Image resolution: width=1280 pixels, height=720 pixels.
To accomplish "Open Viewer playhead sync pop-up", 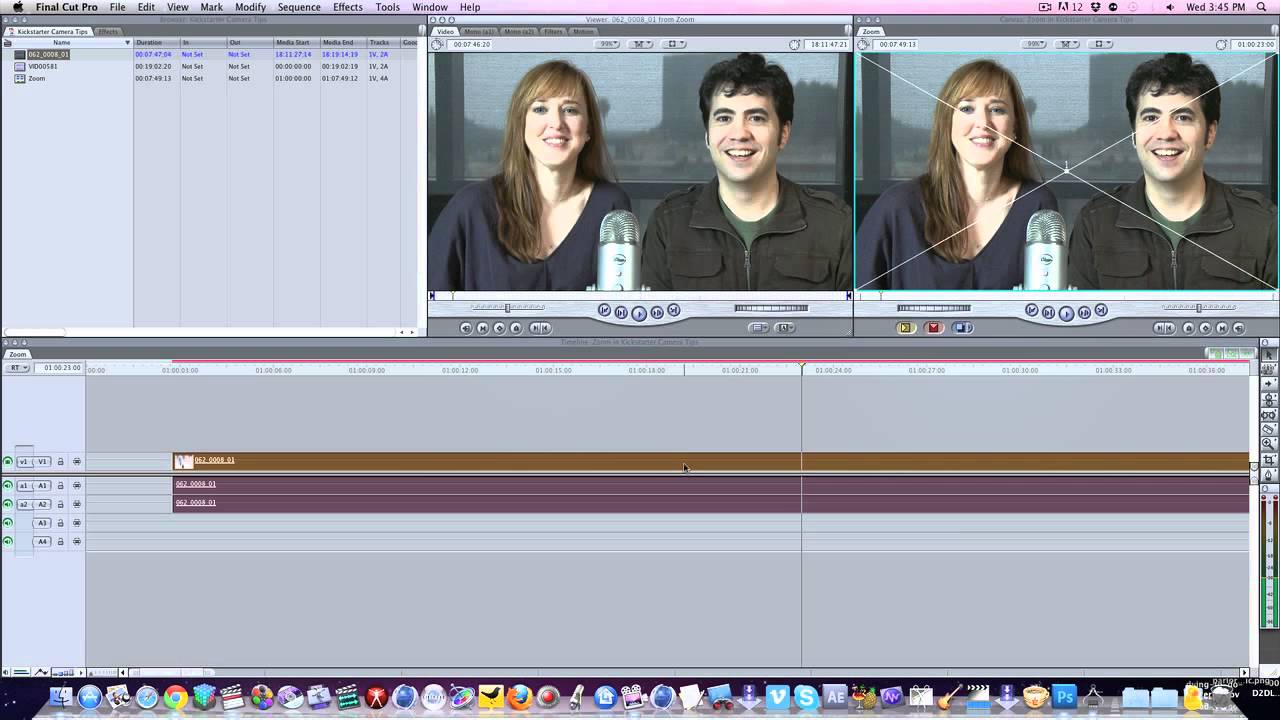I will click(640, 44).
